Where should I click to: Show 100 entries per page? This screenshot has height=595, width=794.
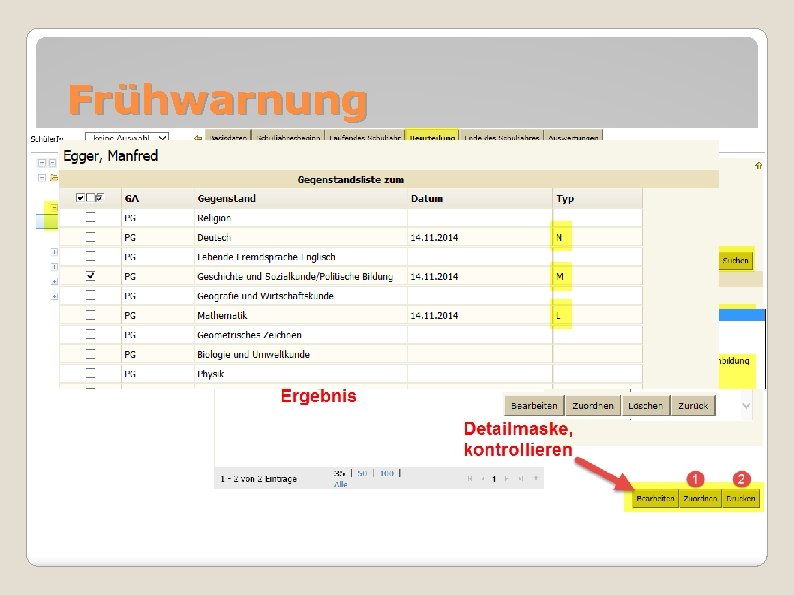(x=387, y=473)
